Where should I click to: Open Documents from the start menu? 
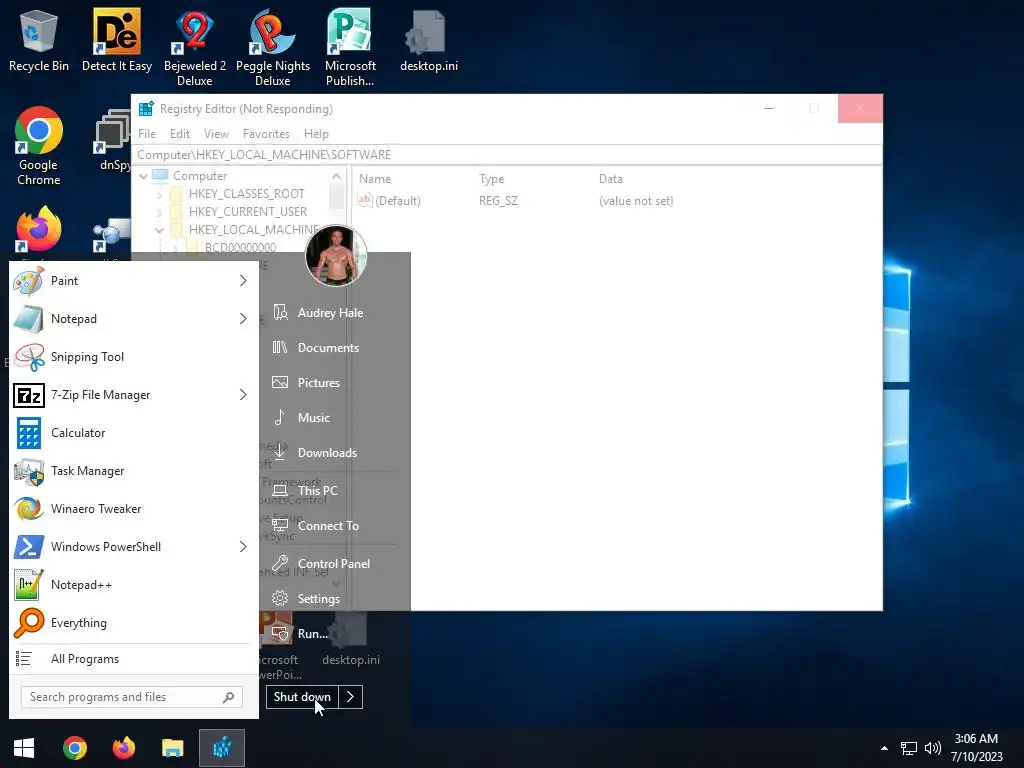pos(328,348)
